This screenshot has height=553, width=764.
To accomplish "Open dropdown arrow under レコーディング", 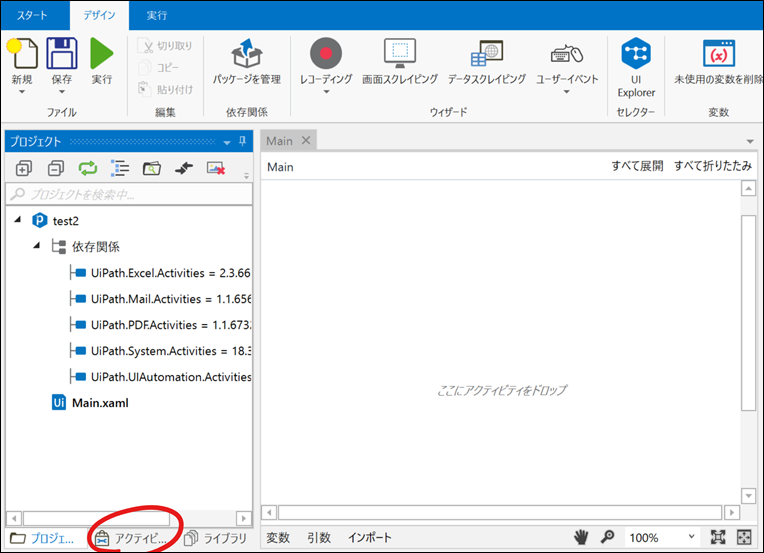I will [x=326, y=92].
